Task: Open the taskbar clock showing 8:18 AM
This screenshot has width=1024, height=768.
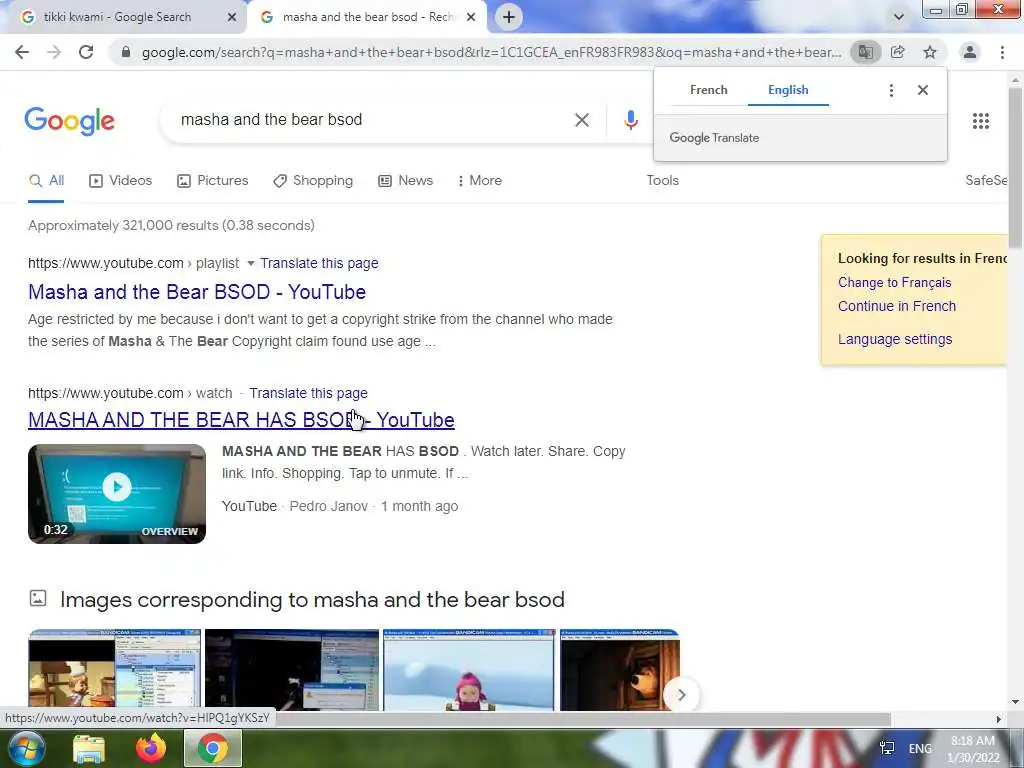Action: click(x=973, y=749)
